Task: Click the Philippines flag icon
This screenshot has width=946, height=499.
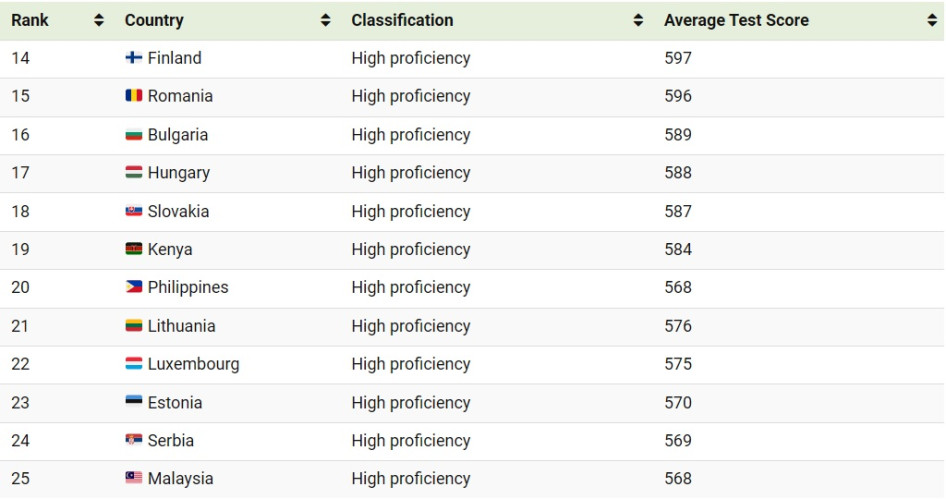Action: point(133,287)
